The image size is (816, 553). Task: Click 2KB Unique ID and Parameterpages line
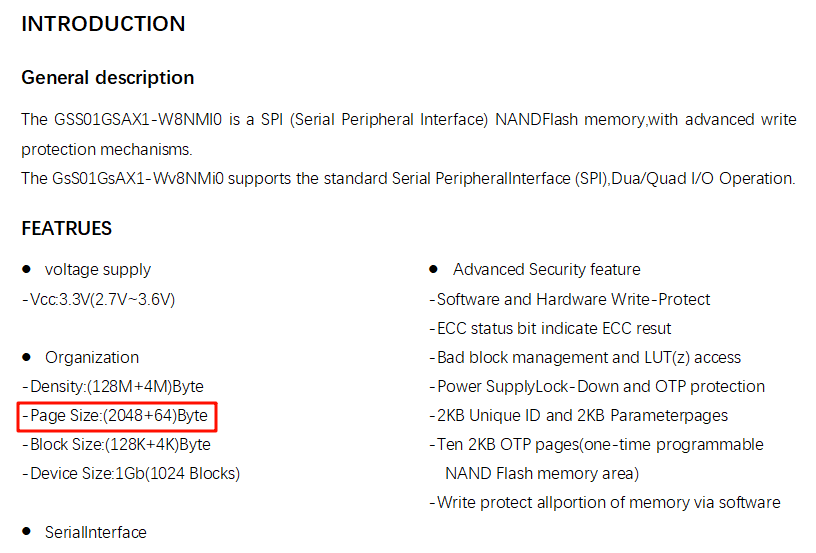[x=579, y=416]
